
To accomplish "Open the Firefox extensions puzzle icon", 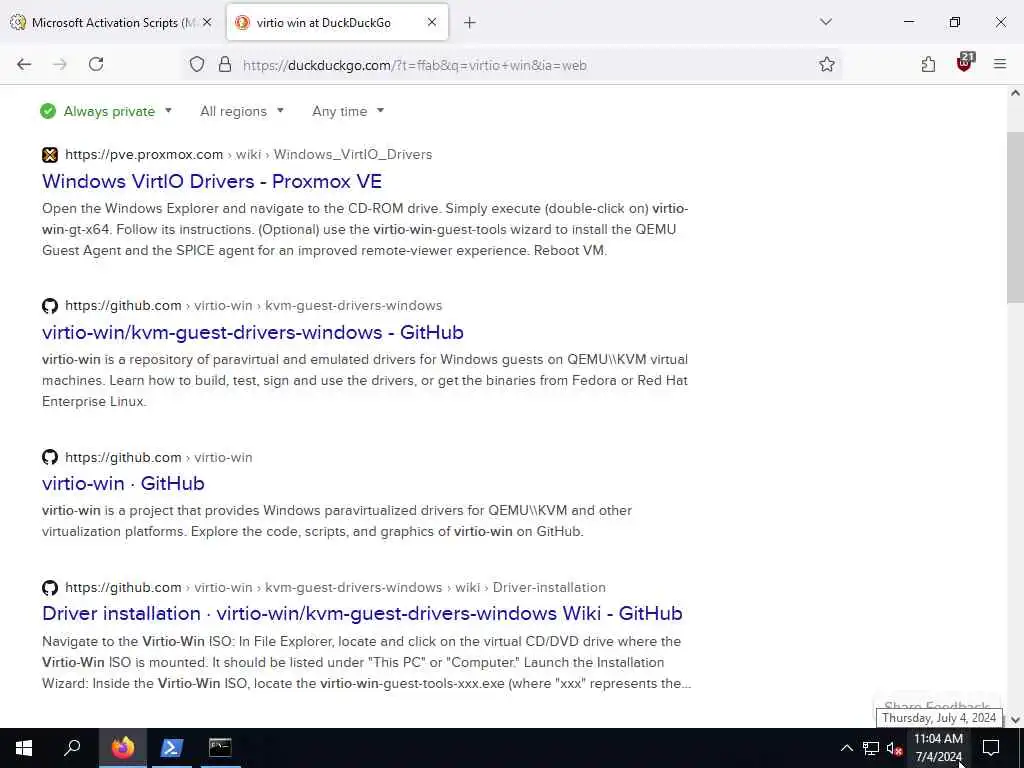I will pos(928,65).
